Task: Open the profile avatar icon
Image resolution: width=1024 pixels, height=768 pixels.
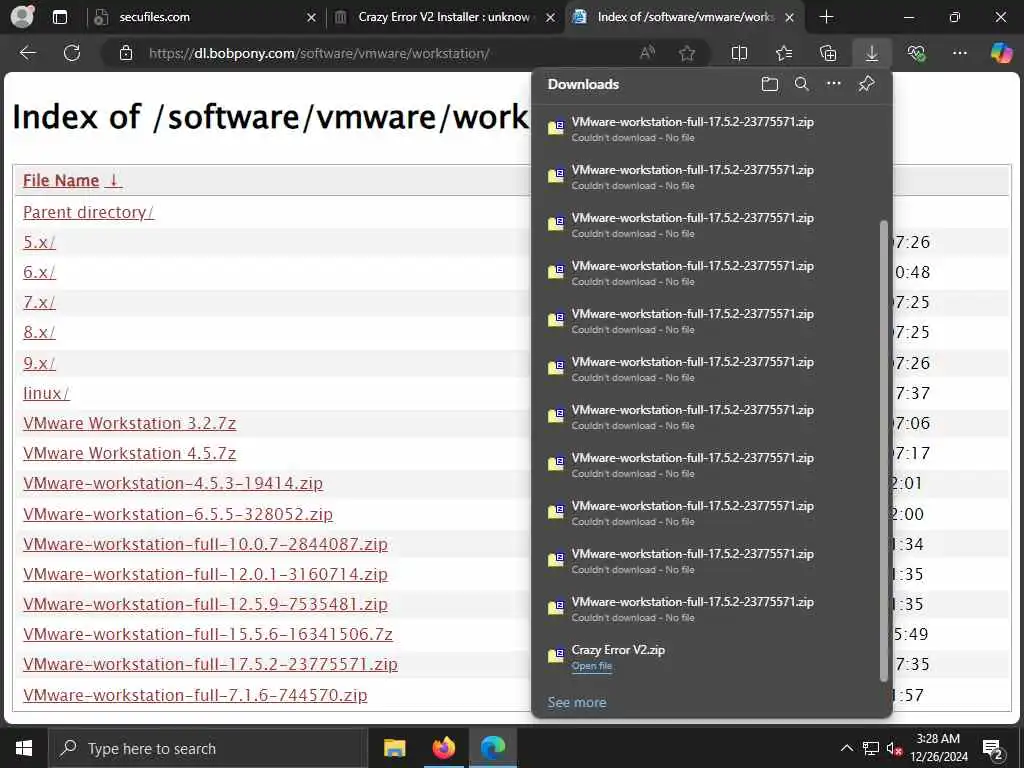Action: point(22,17)
